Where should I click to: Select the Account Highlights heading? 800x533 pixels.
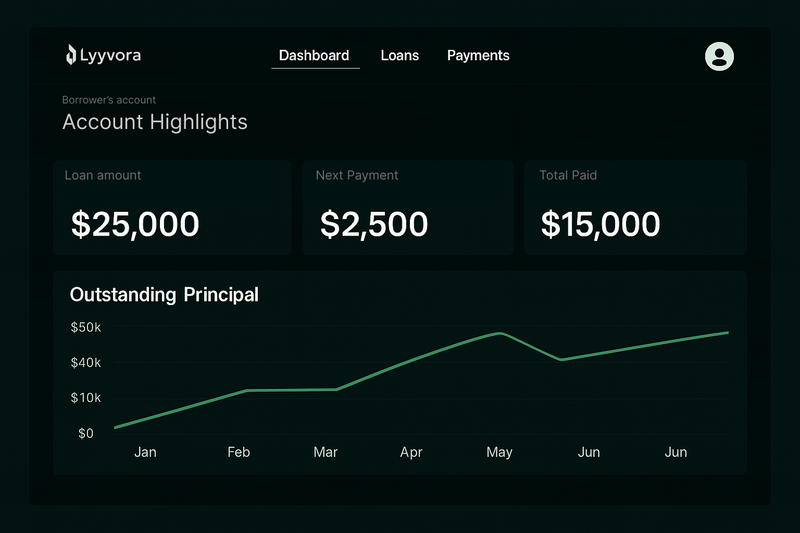[155, 122]
